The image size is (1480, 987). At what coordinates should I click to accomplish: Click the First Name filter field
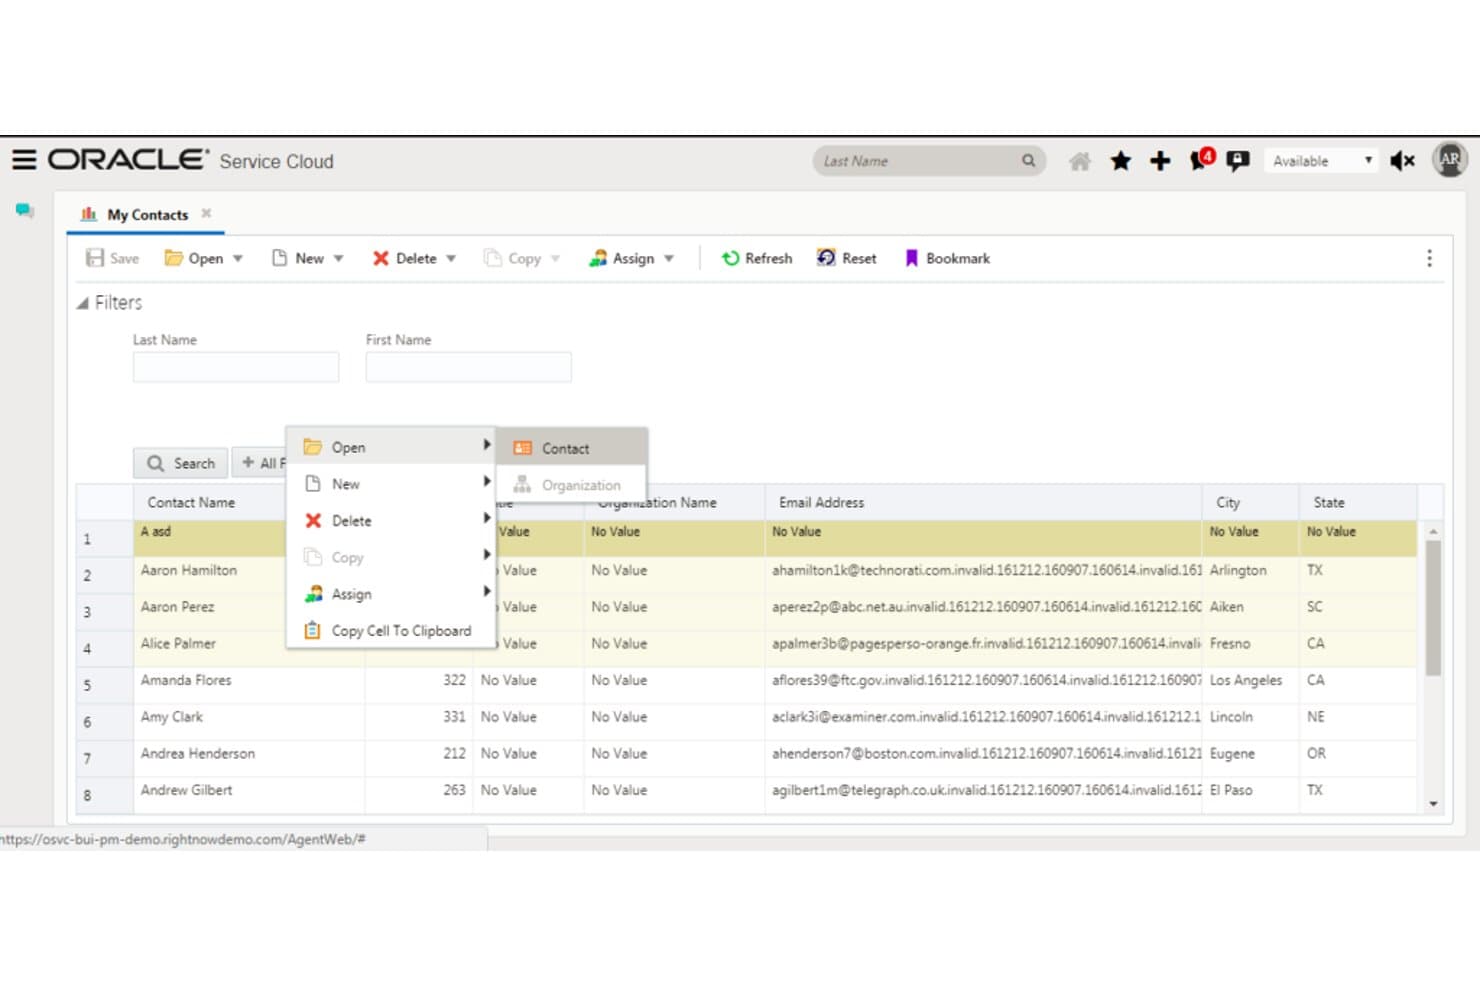[x=469, y=367]
